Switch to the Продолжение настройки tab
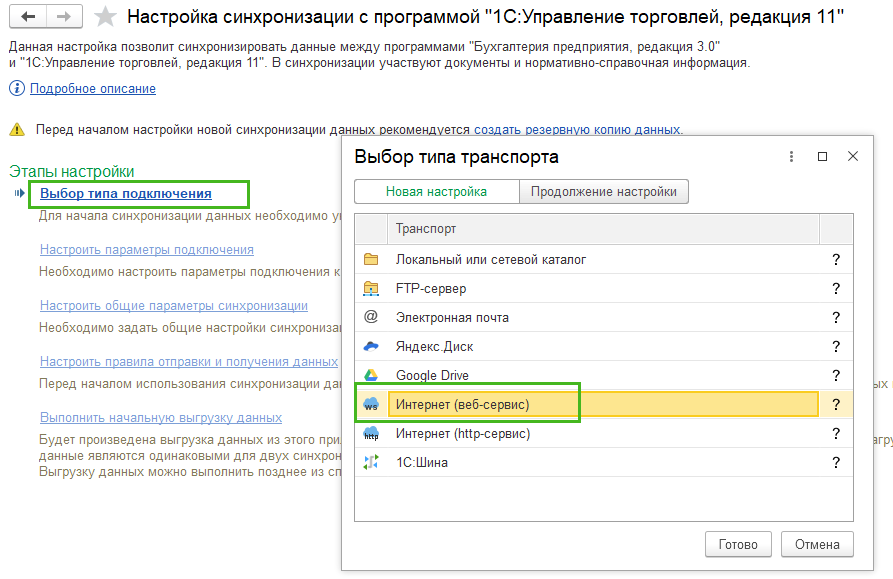Viewport: 893px width, 579px height. pyautogui.click(x=604, y=192)
